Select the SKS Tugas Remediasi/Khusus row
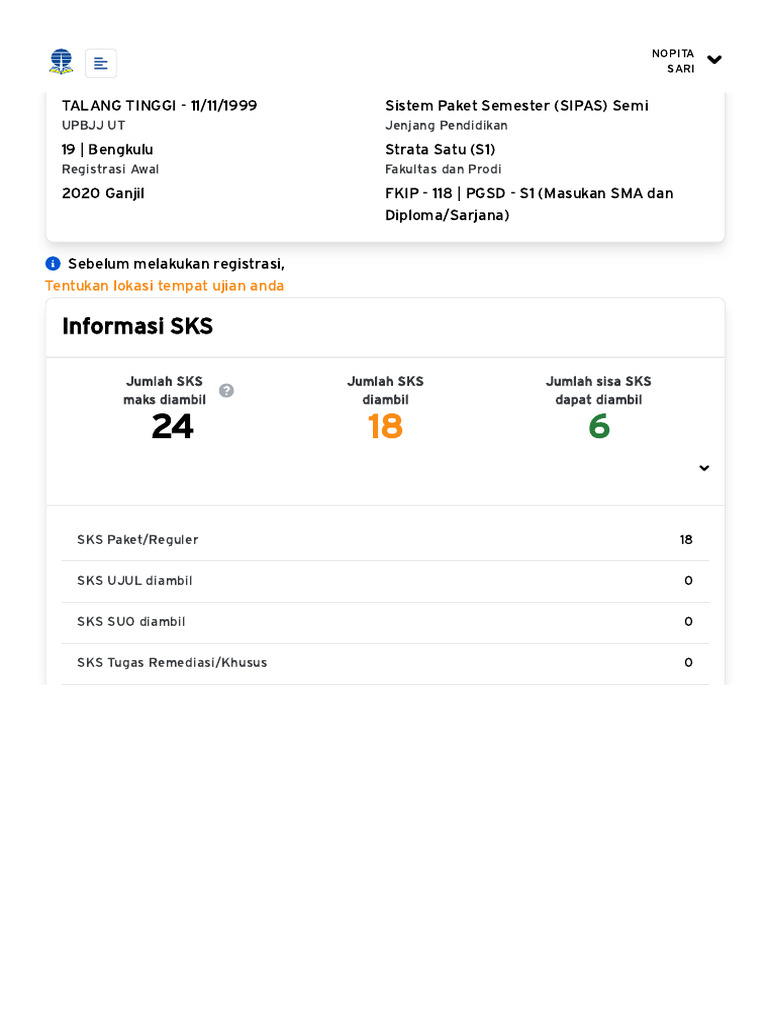The height and width of the screenshot is (1024, 768). point(385,663)
